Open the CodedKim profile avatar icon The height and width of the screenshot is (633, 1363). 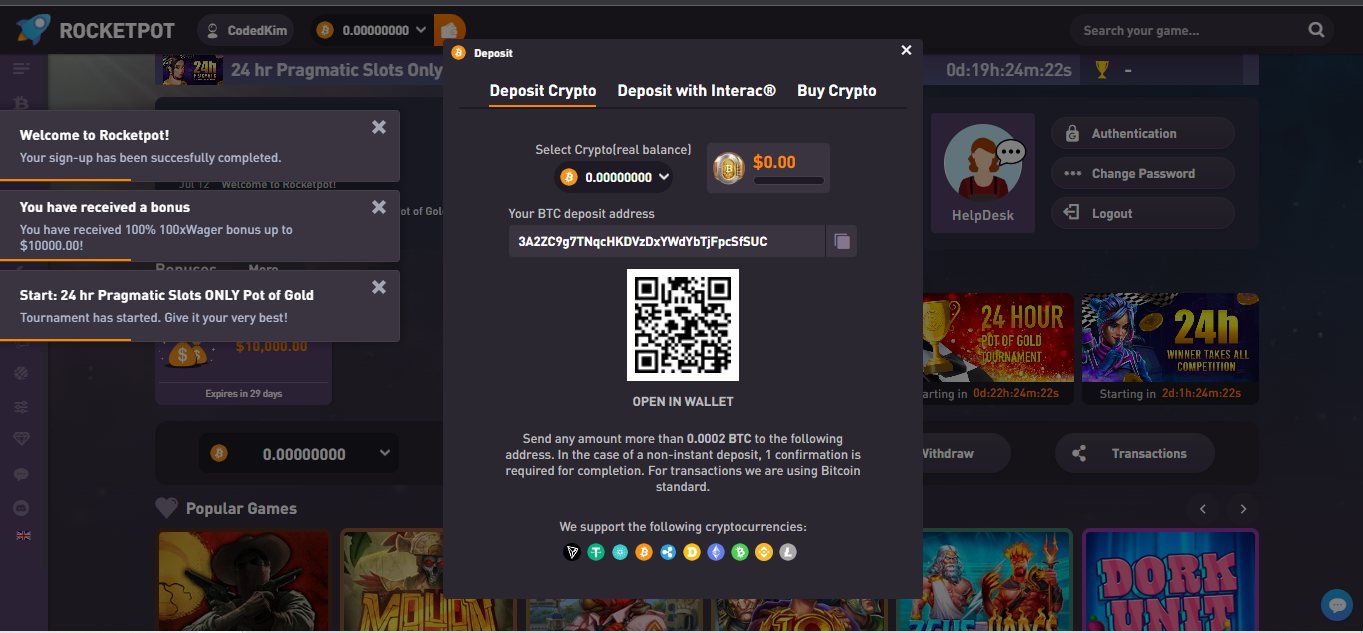(212, 31)
